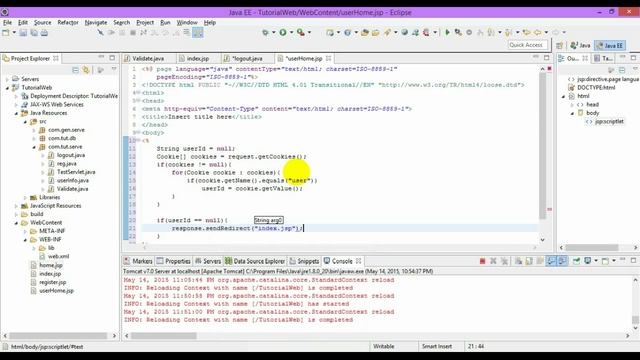
Task: Click Console horizontal scrollbar thumb
Action: click(x=163, y=336)
